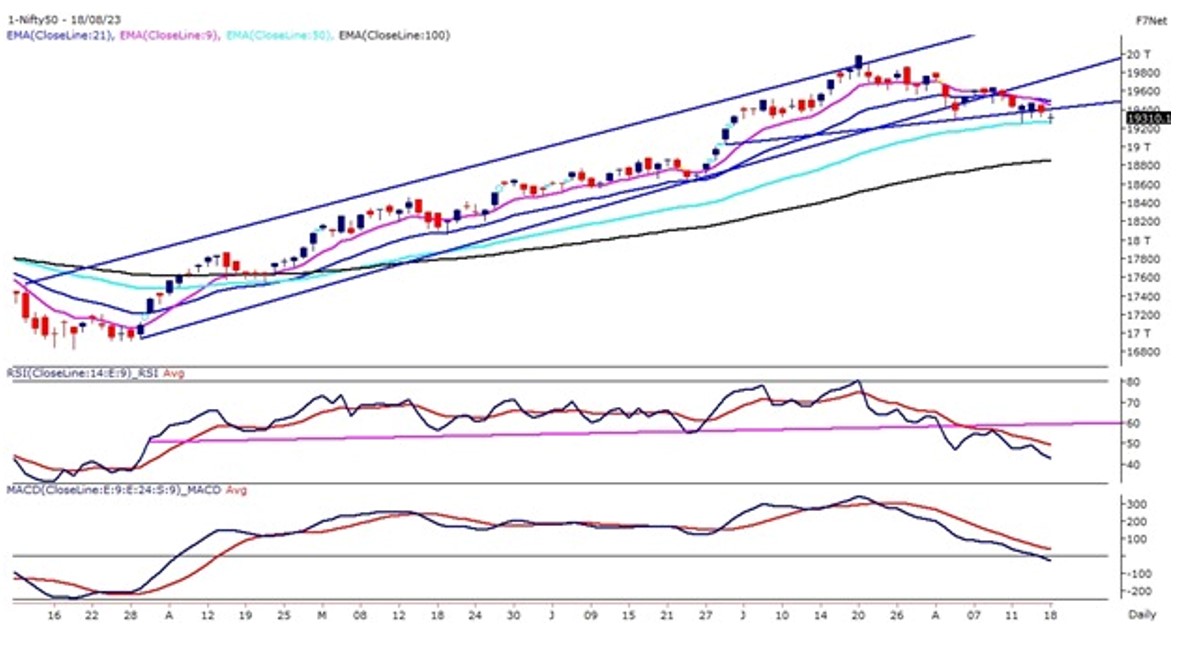Click the date label 16 on the time axis

53,615
